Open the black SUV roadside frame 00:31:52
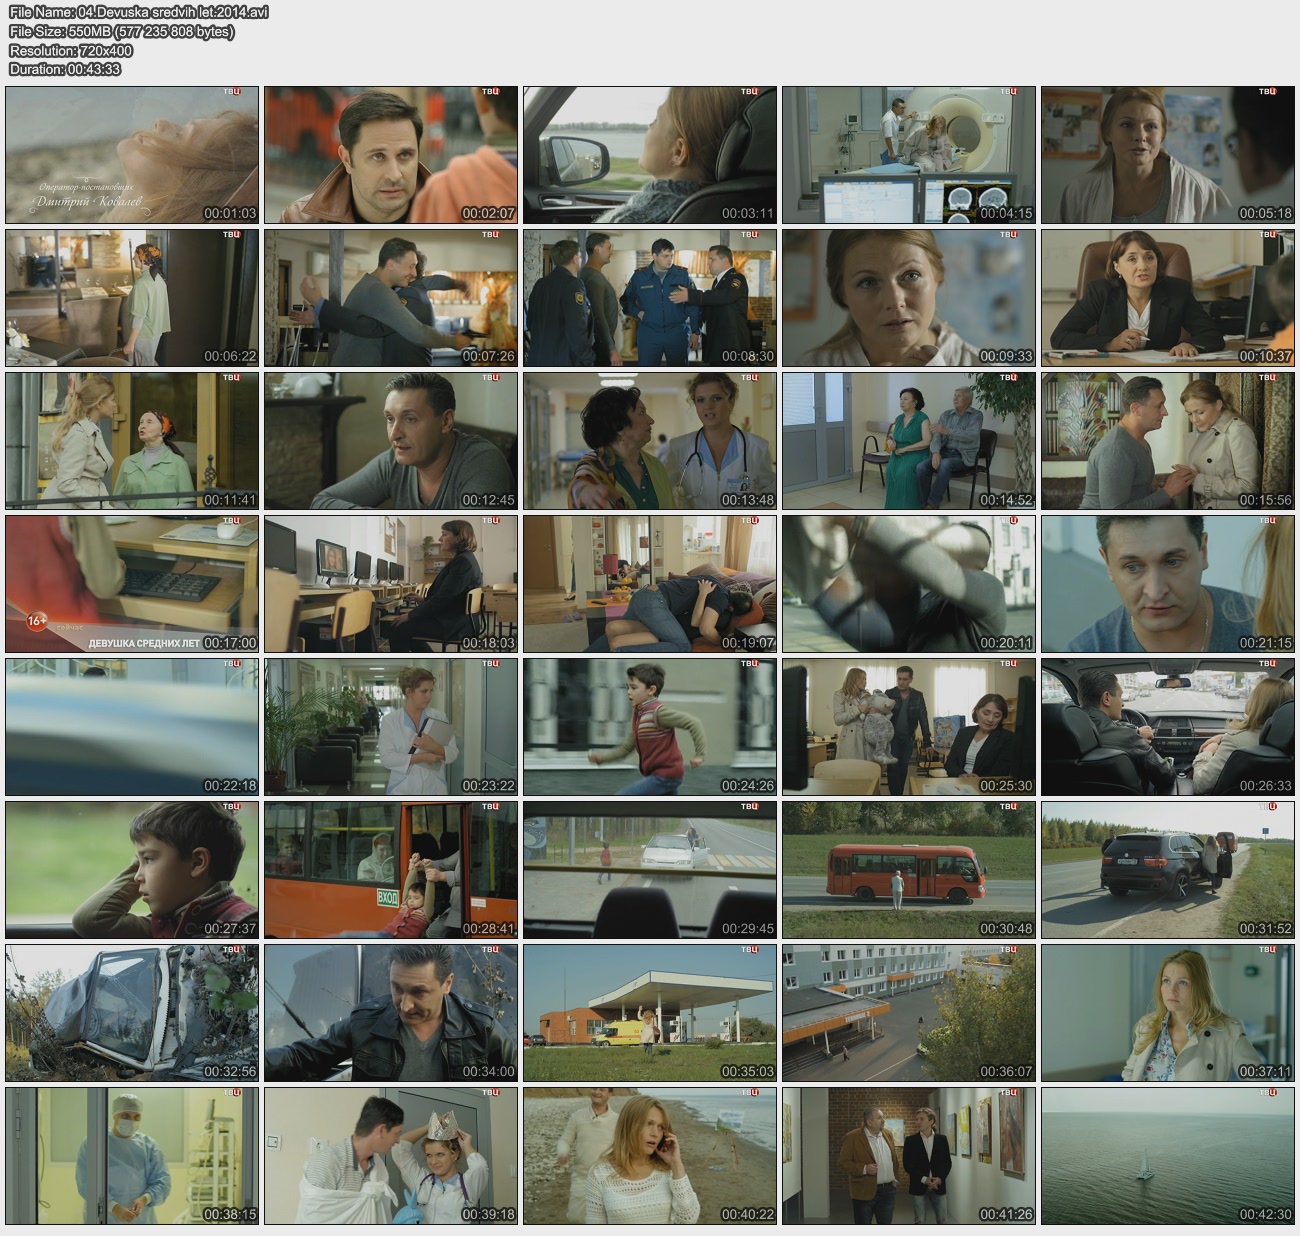The height and width of the screenshot is (1236, 1300). point(1167,870)
